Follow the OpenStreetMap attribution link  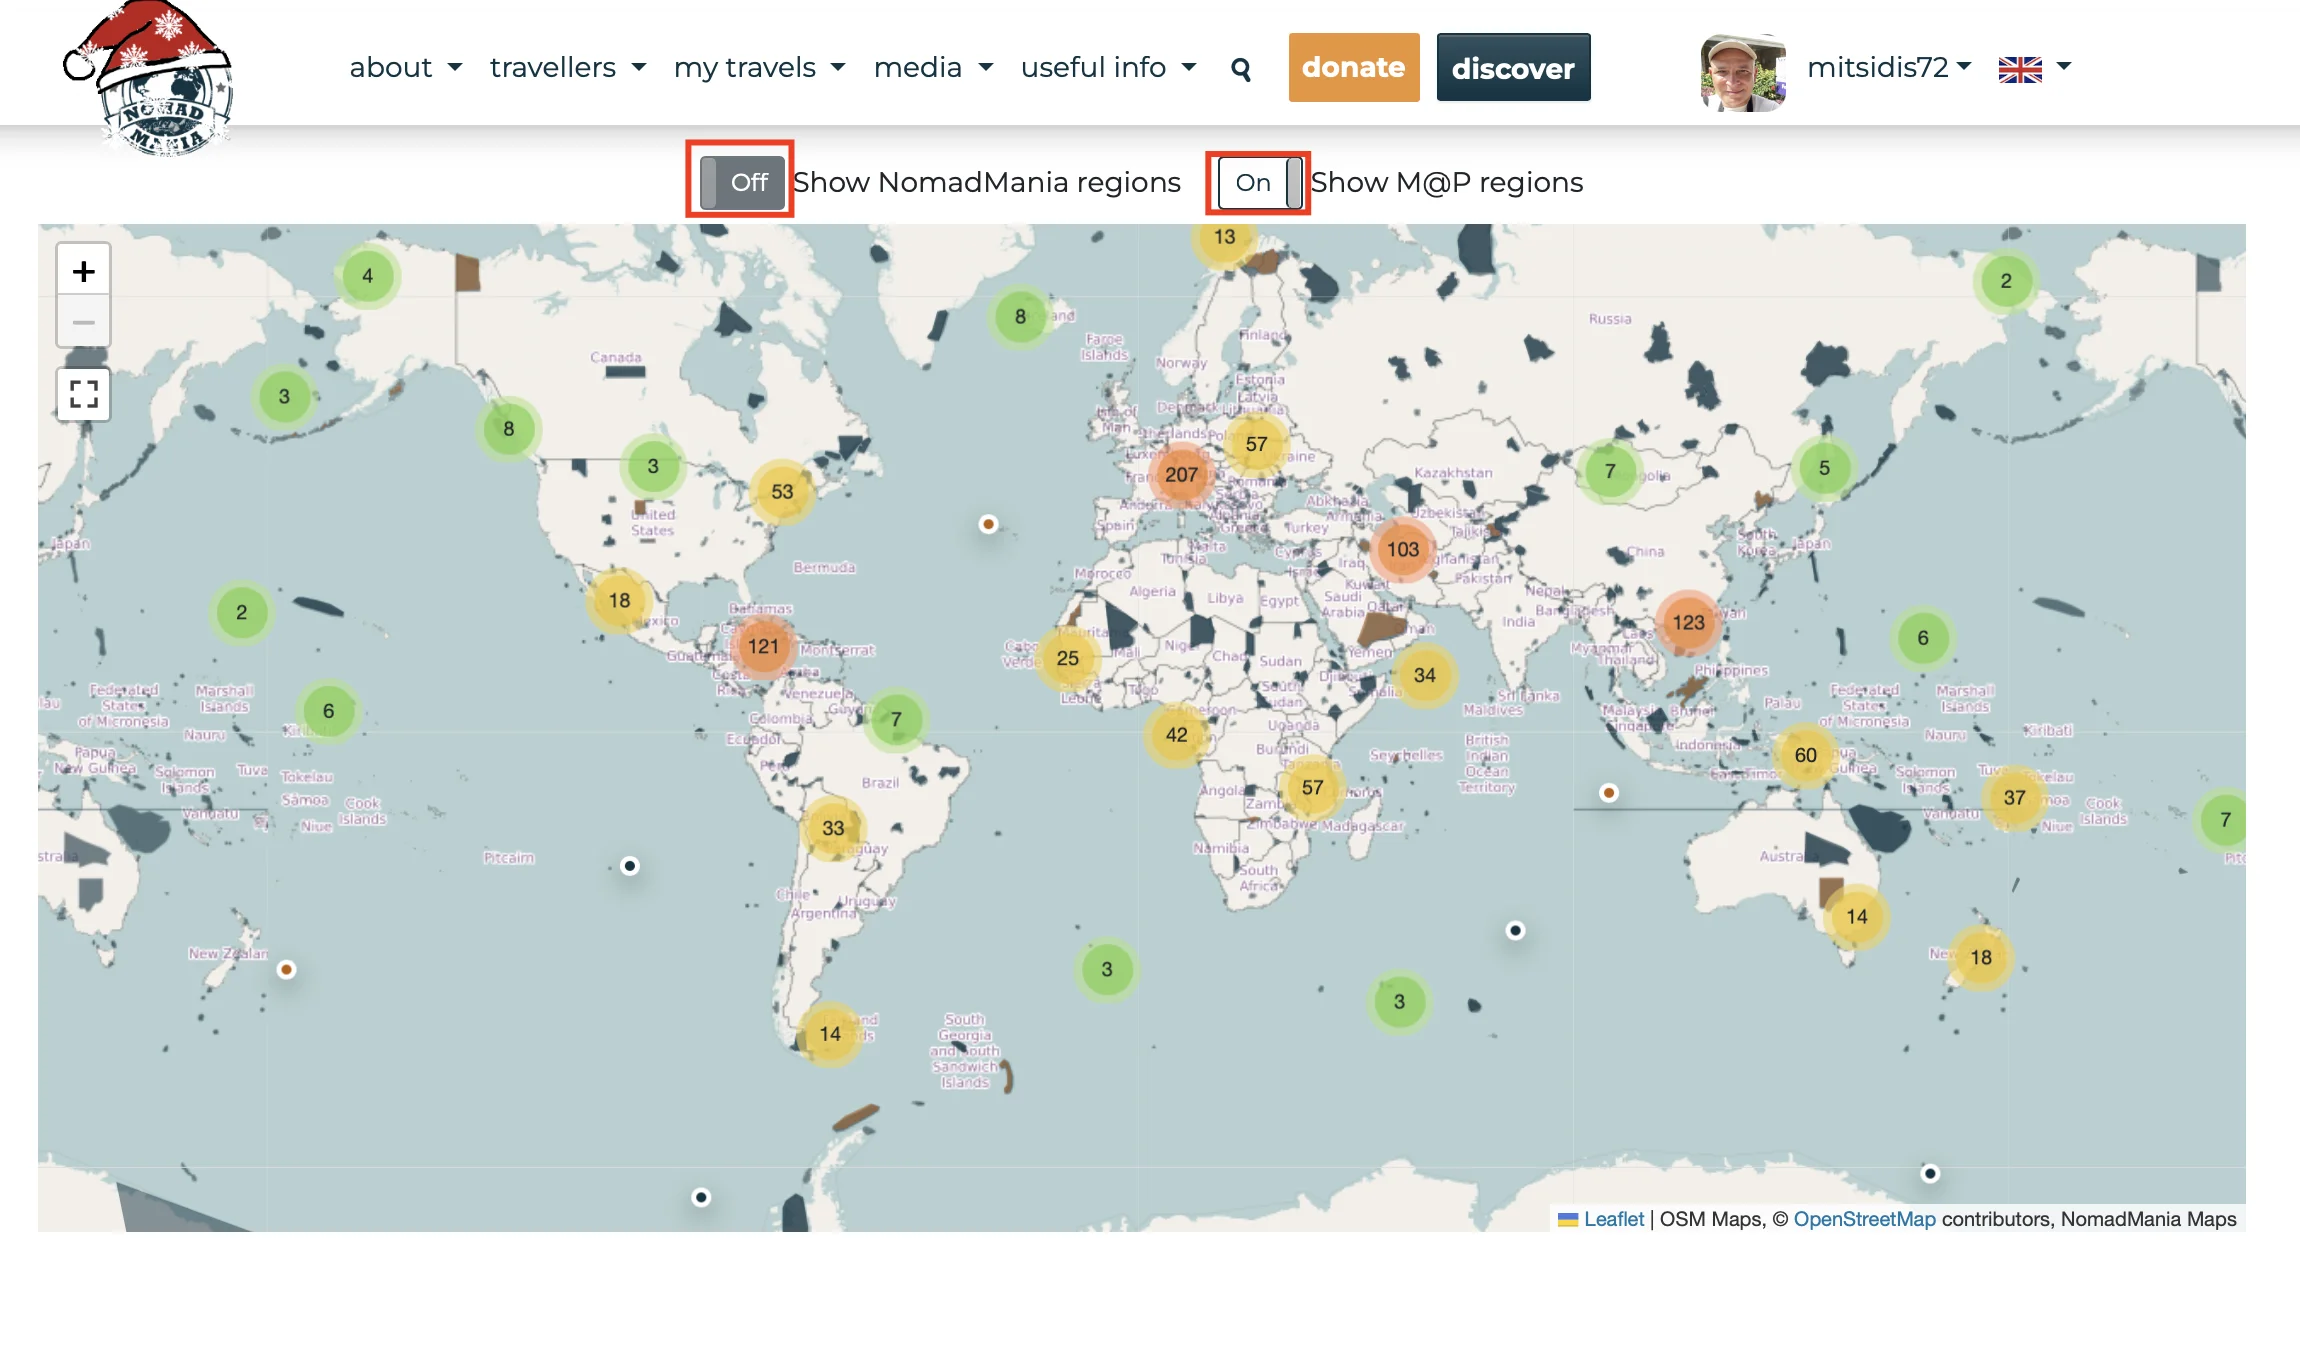(1864, 1219)
